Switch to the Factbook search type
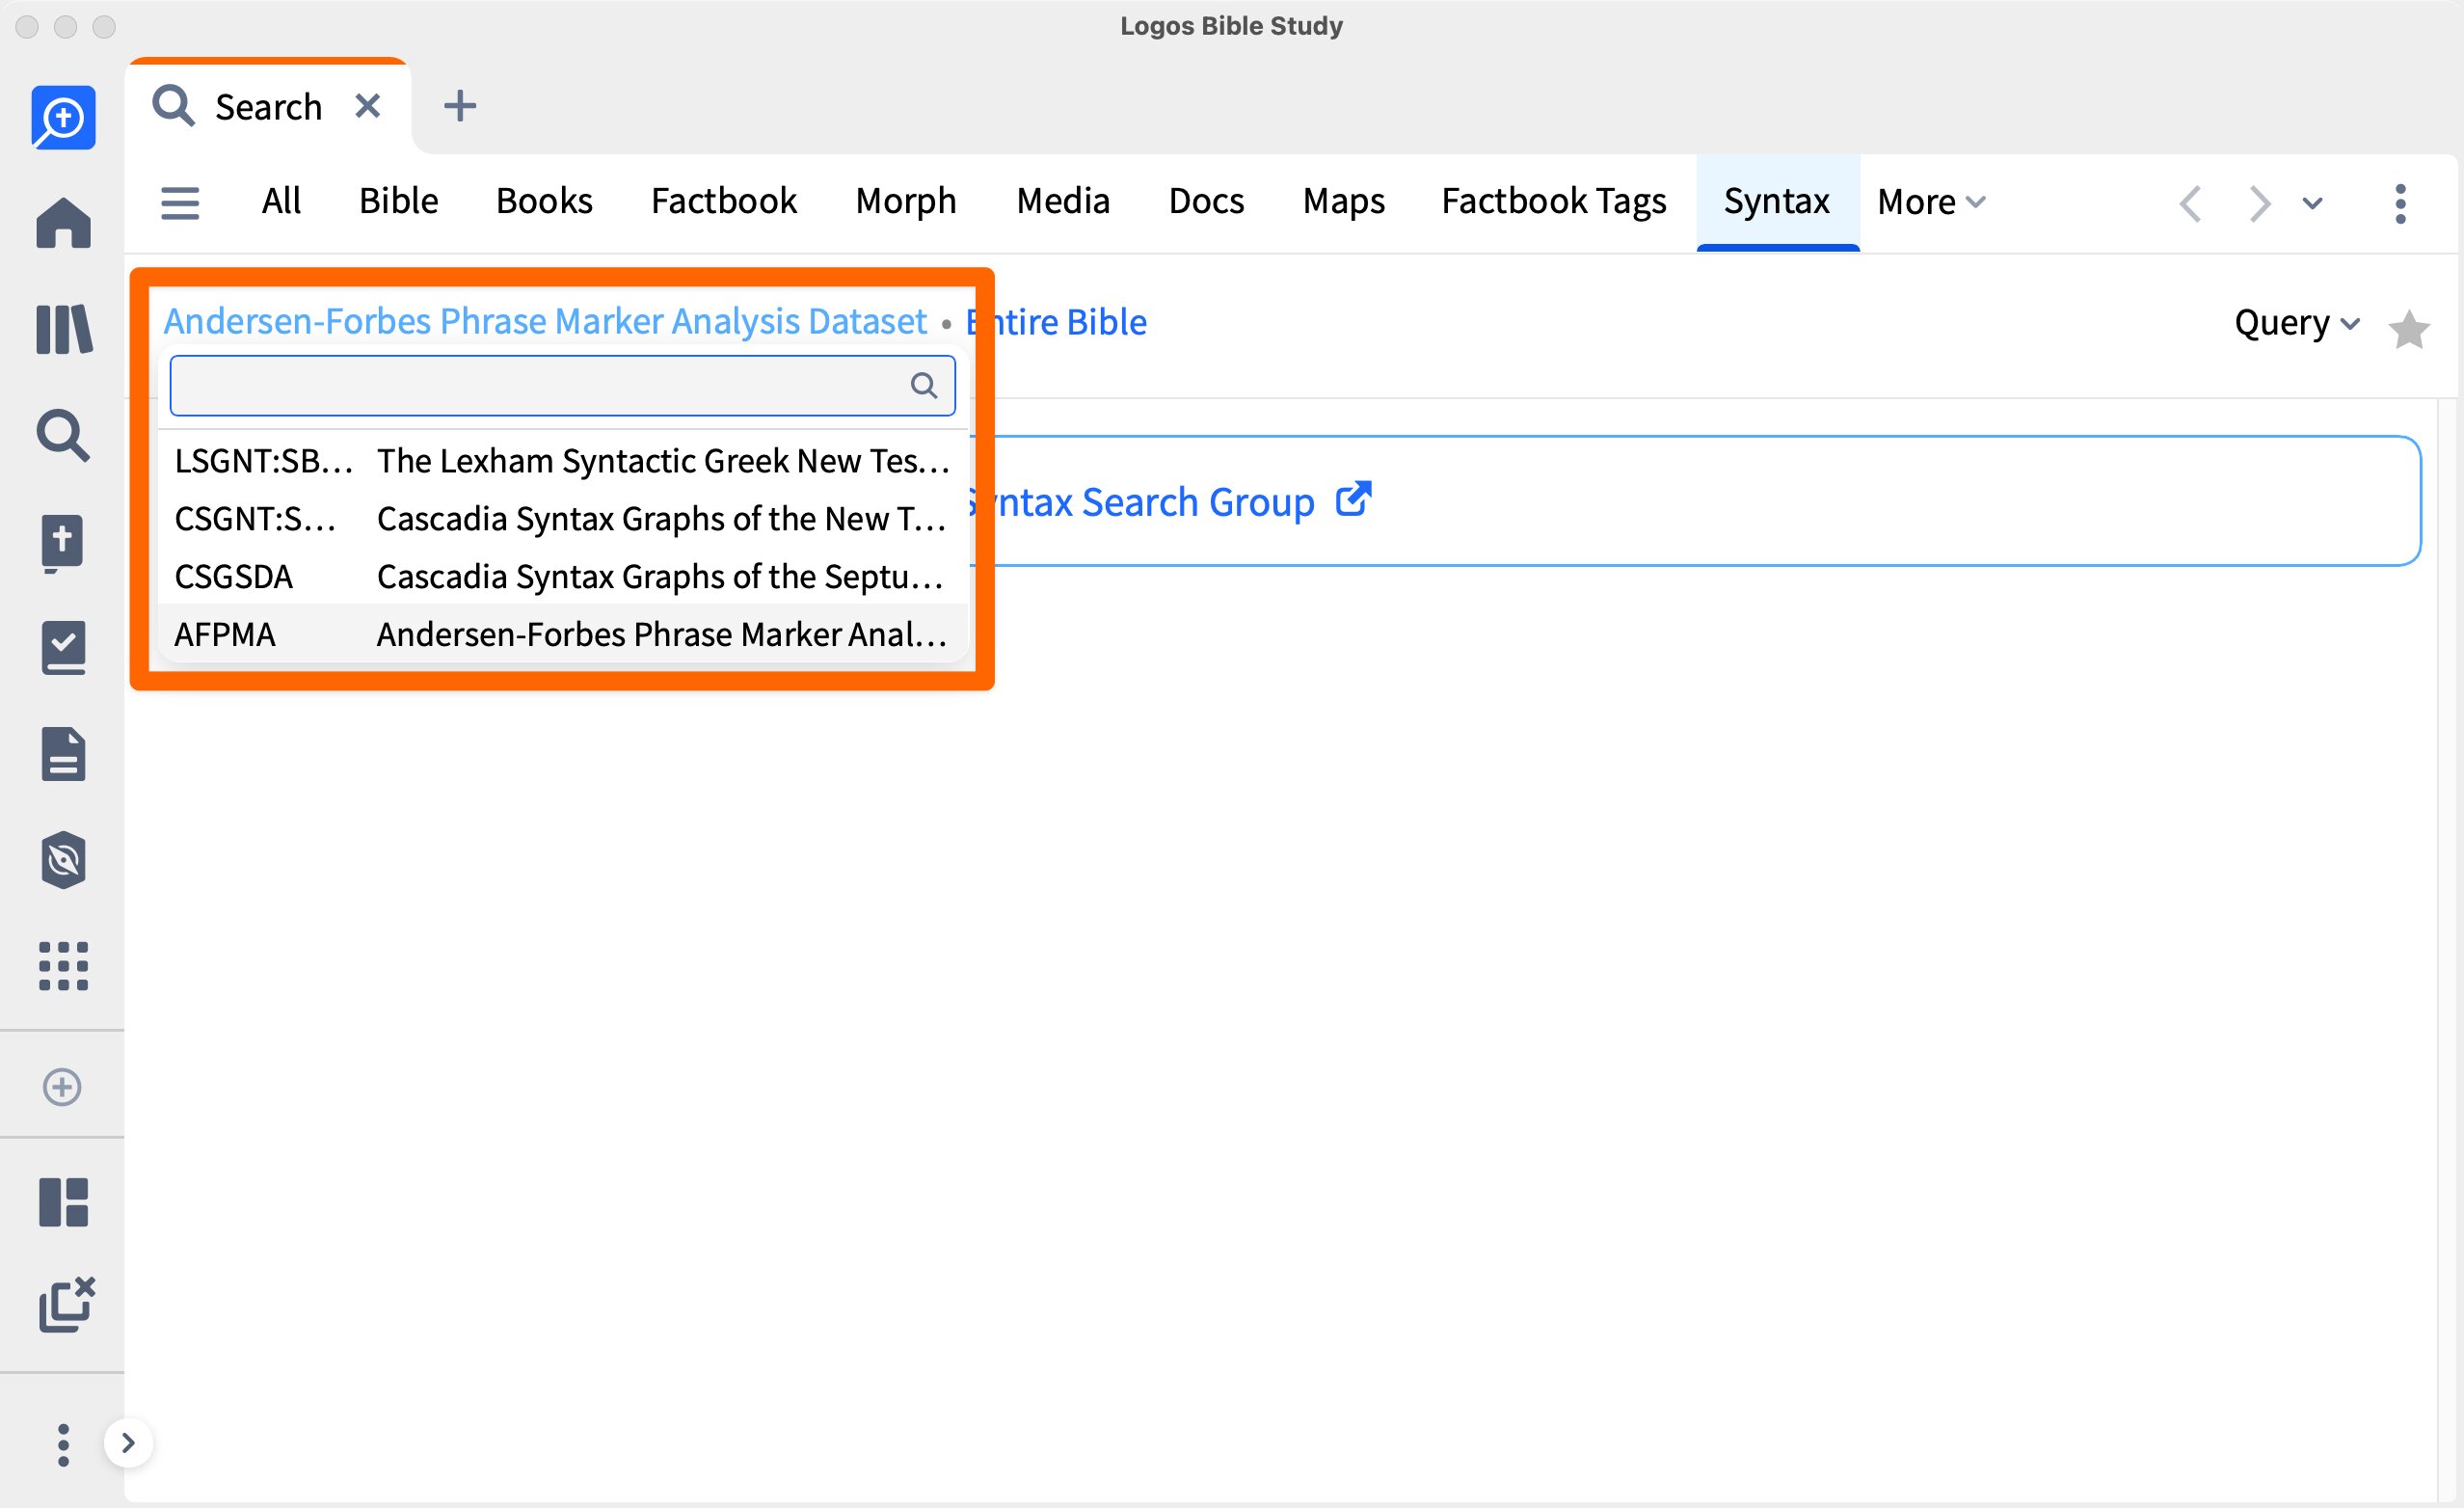Screen dimensions: 2464x1508 (724, 202)
